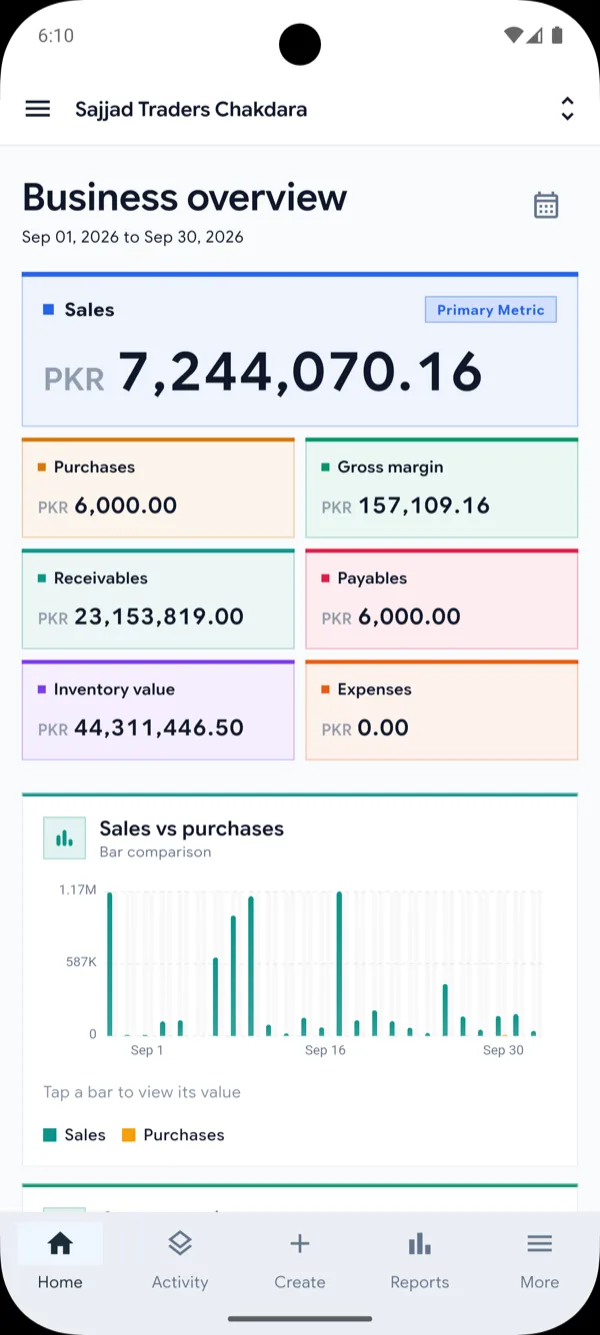This screenshot has width=600, height=1335.
Task: Tap the Home icon in bottom bar
Action: click(60, 1243)
